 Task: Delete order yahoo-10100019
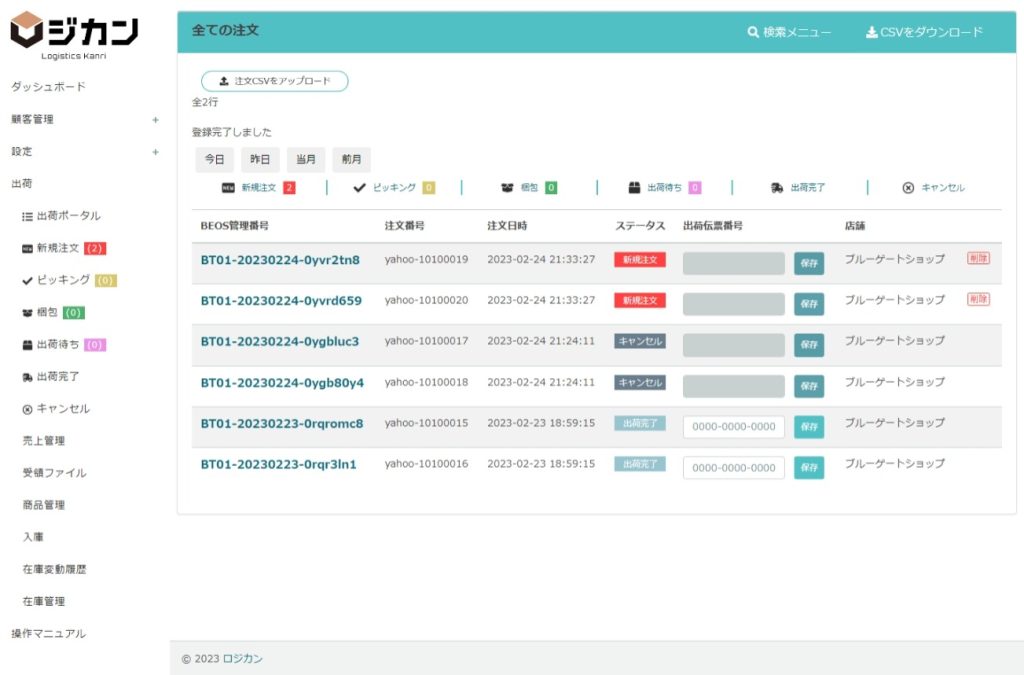coord(978,258)
